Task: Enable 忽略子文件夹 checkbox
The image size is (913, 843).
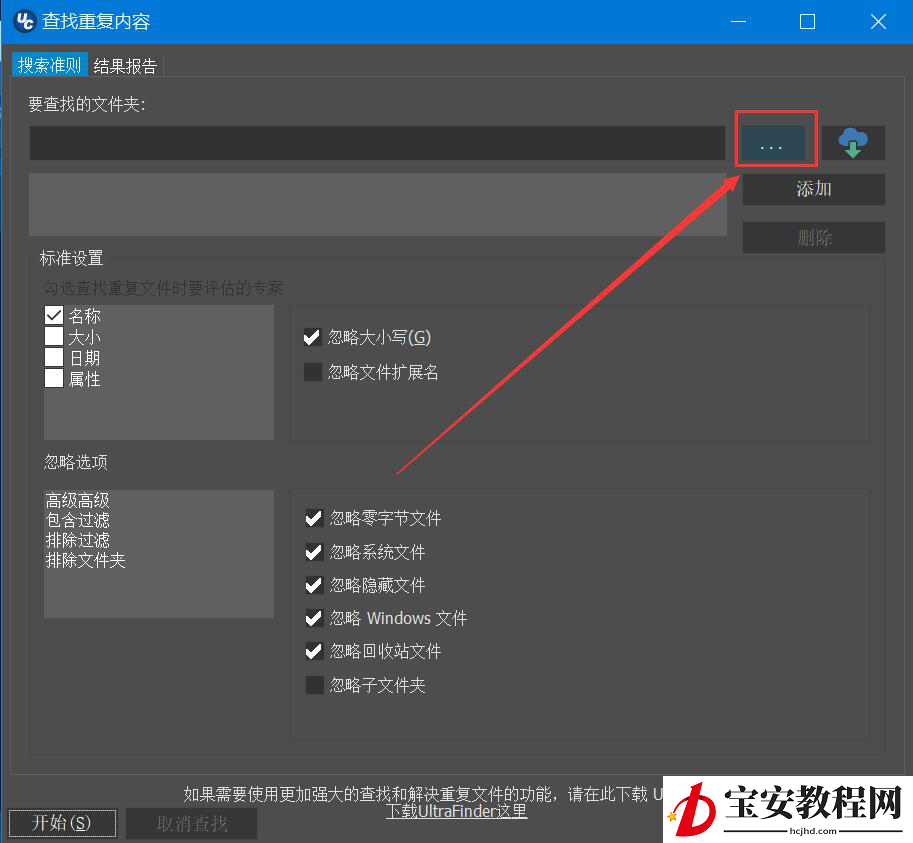Action: point(315,685)
